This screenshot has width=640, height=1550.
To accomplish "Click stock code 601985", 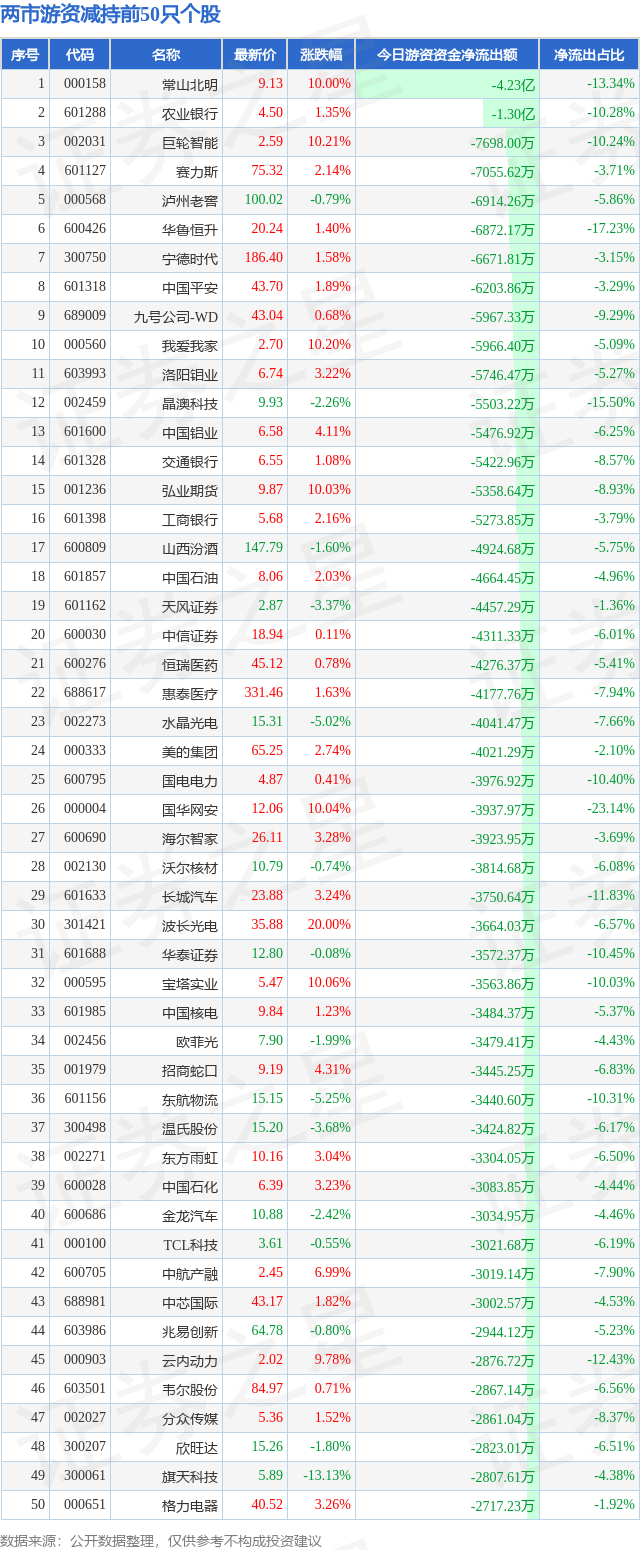I will coord(85,1012).
